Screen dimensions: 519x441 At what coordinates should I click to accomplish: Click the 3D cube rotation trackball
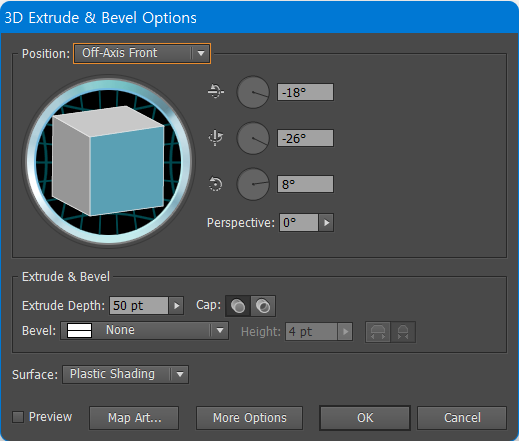[x=109, y=161]
